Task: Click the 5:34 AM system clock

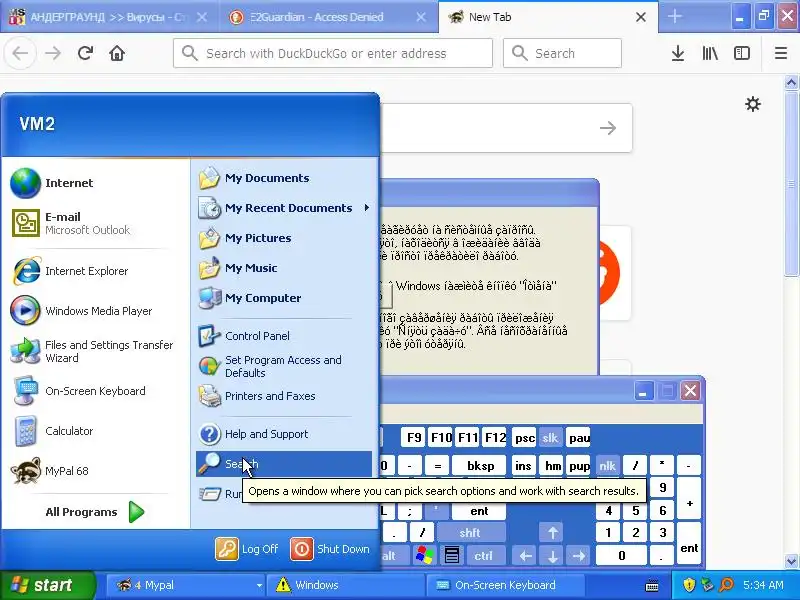Action: click(763, 585)
